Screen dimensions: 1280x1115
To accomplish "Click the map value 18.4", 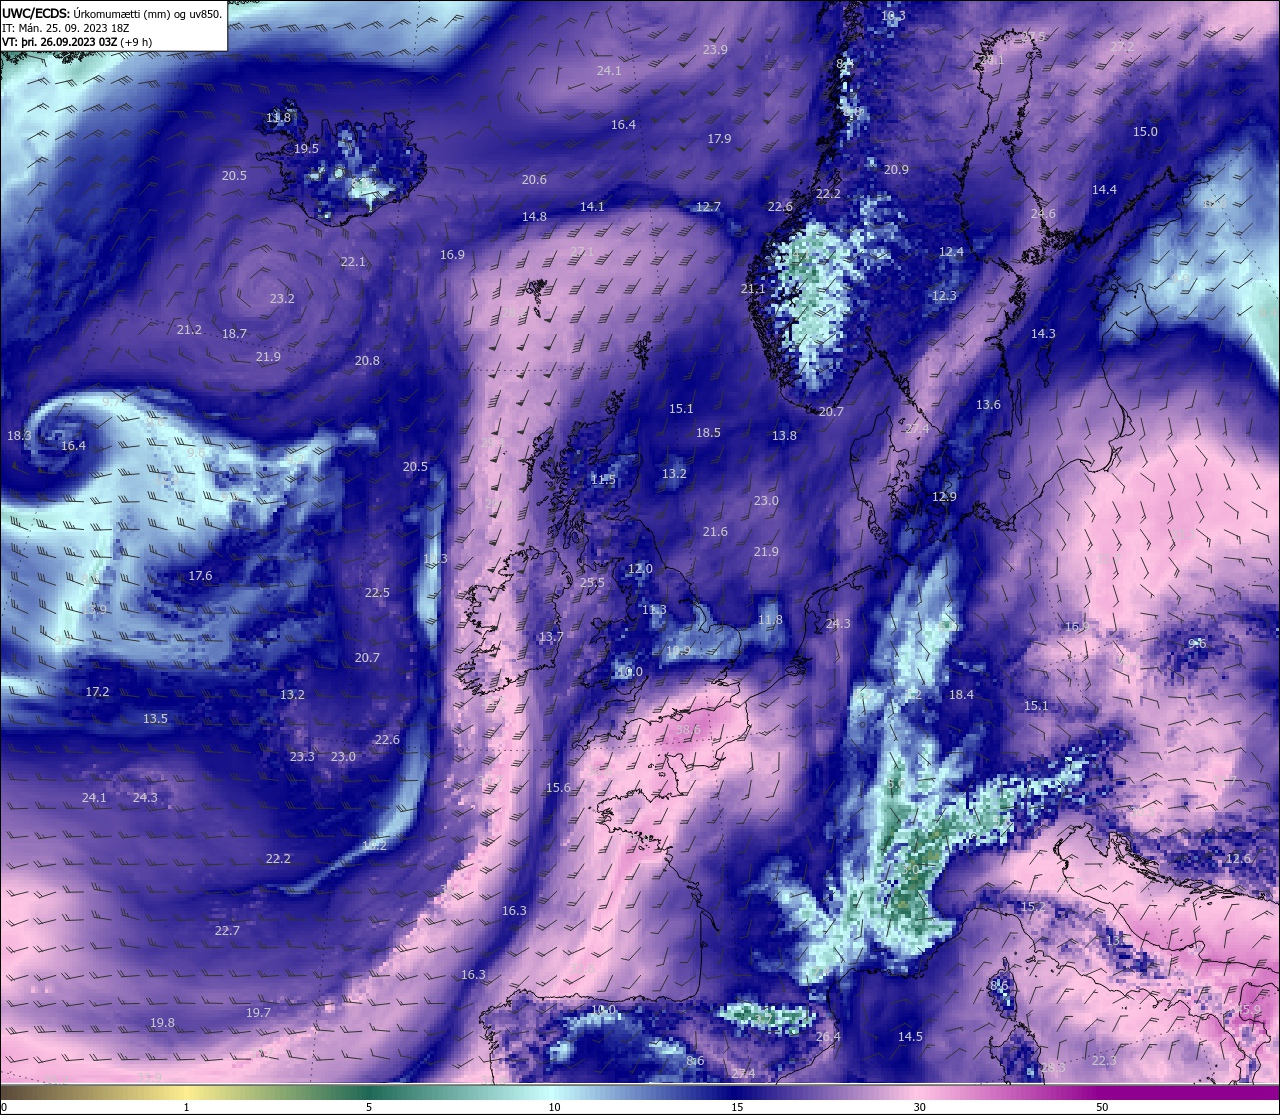I will tap(961, 695).
